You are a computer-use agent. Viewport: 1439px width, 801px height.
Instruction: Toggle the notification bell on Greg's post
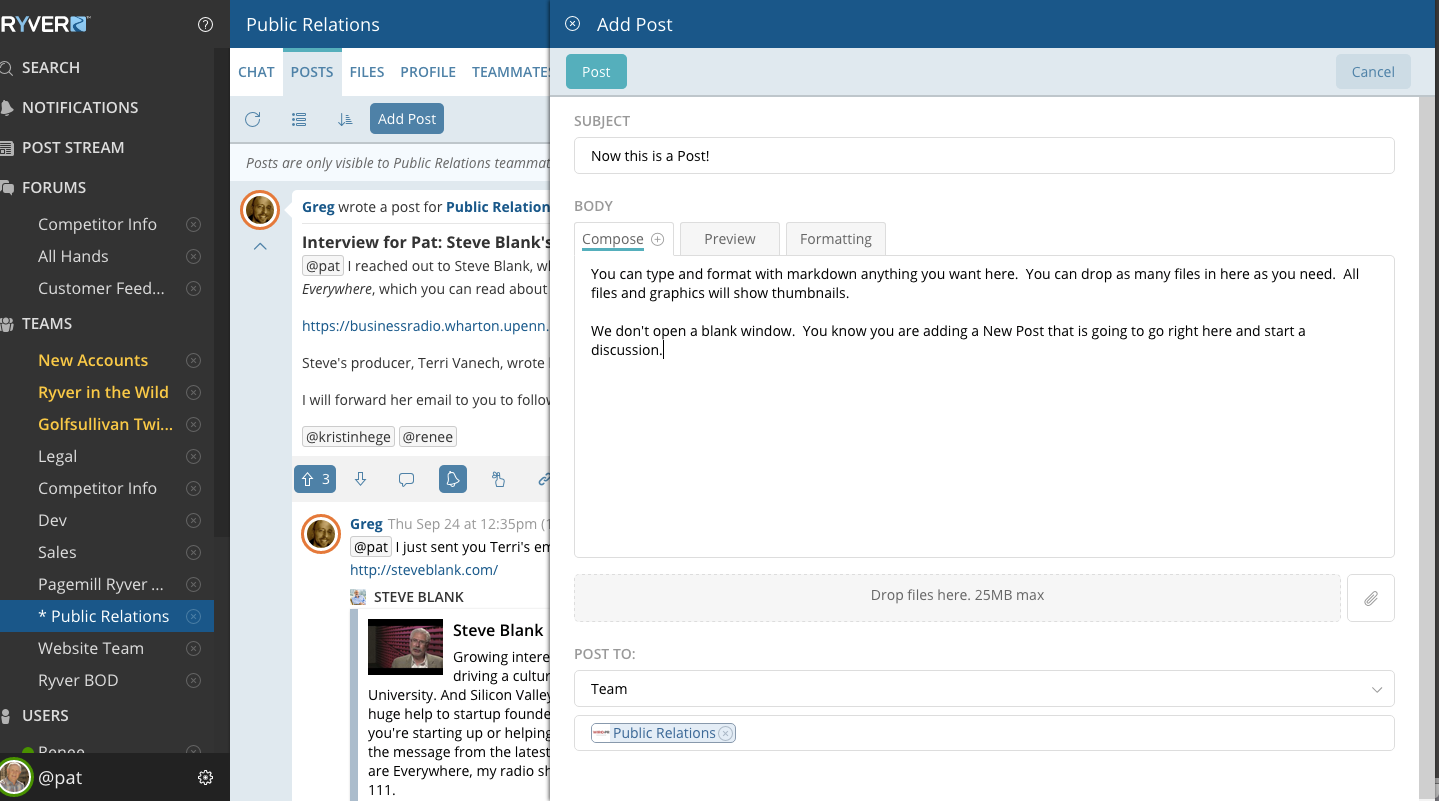[x=453, y=479]
